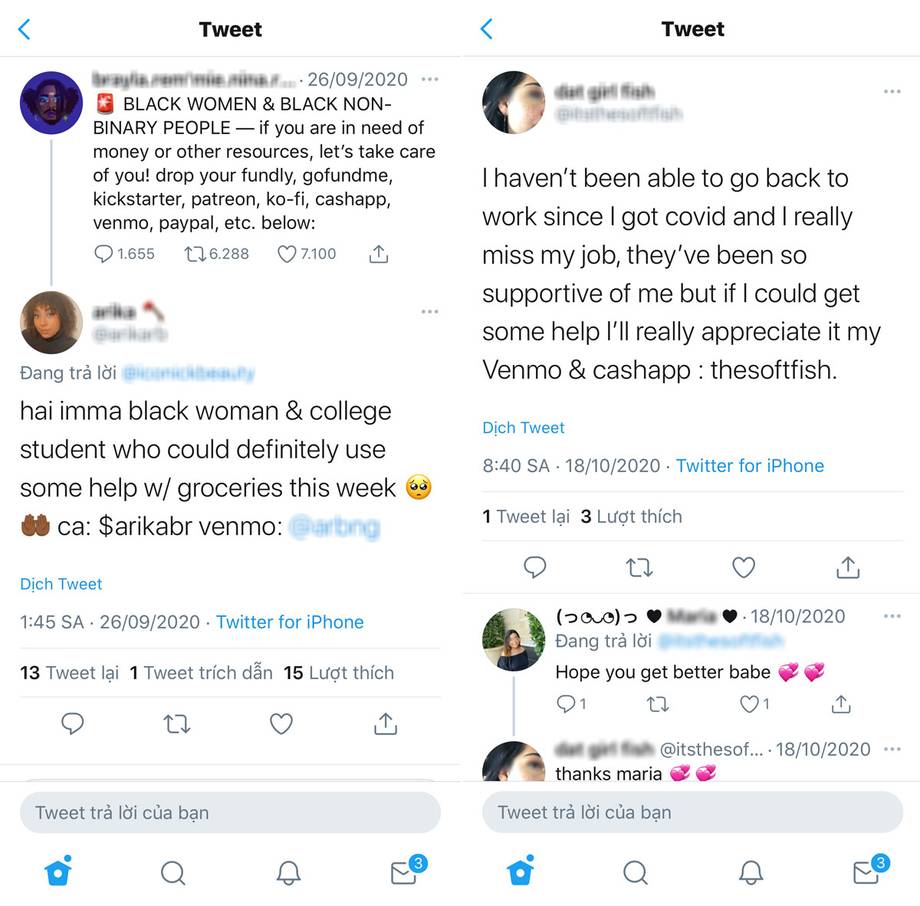
Task: Like the covid Venmo request tweet
Action: pyautogui.click(x=743, y=567)
